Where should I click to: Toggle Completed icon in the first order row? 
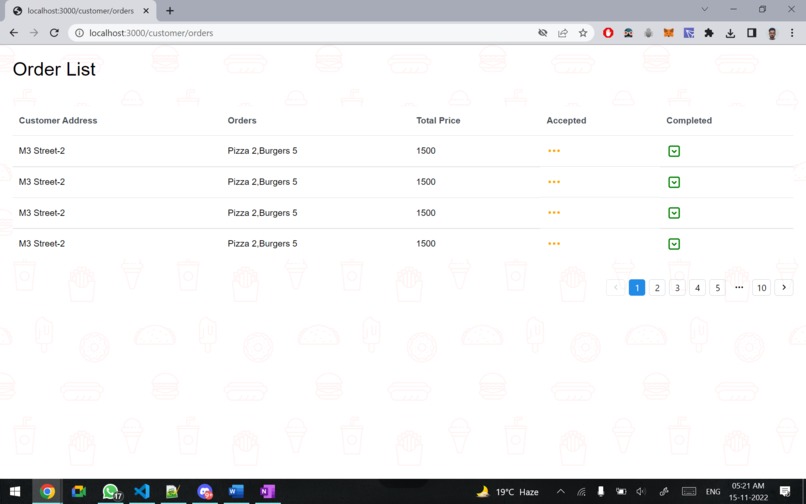(x=674, y=151)
